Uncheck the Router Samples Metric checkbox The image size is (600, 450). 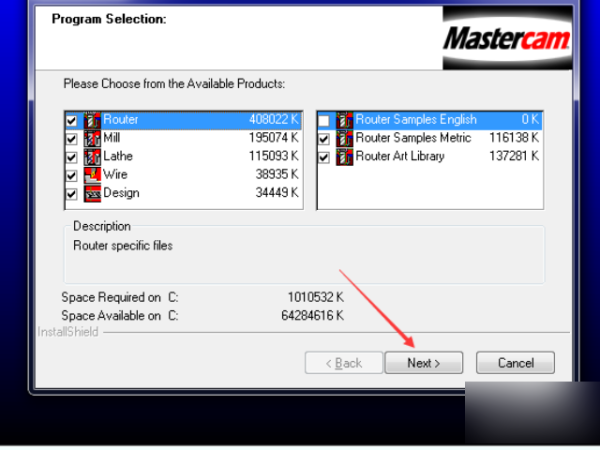[324, 139]
